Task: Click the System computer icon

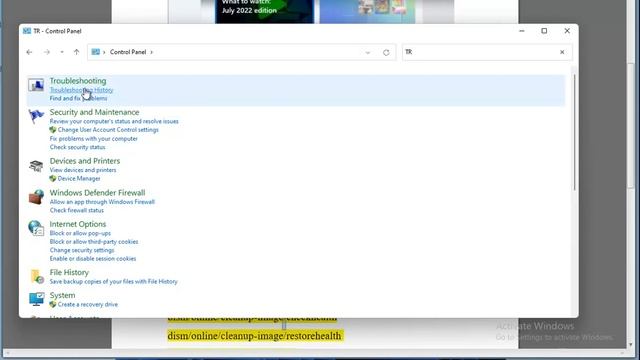Action: click(x=36, y=299)
